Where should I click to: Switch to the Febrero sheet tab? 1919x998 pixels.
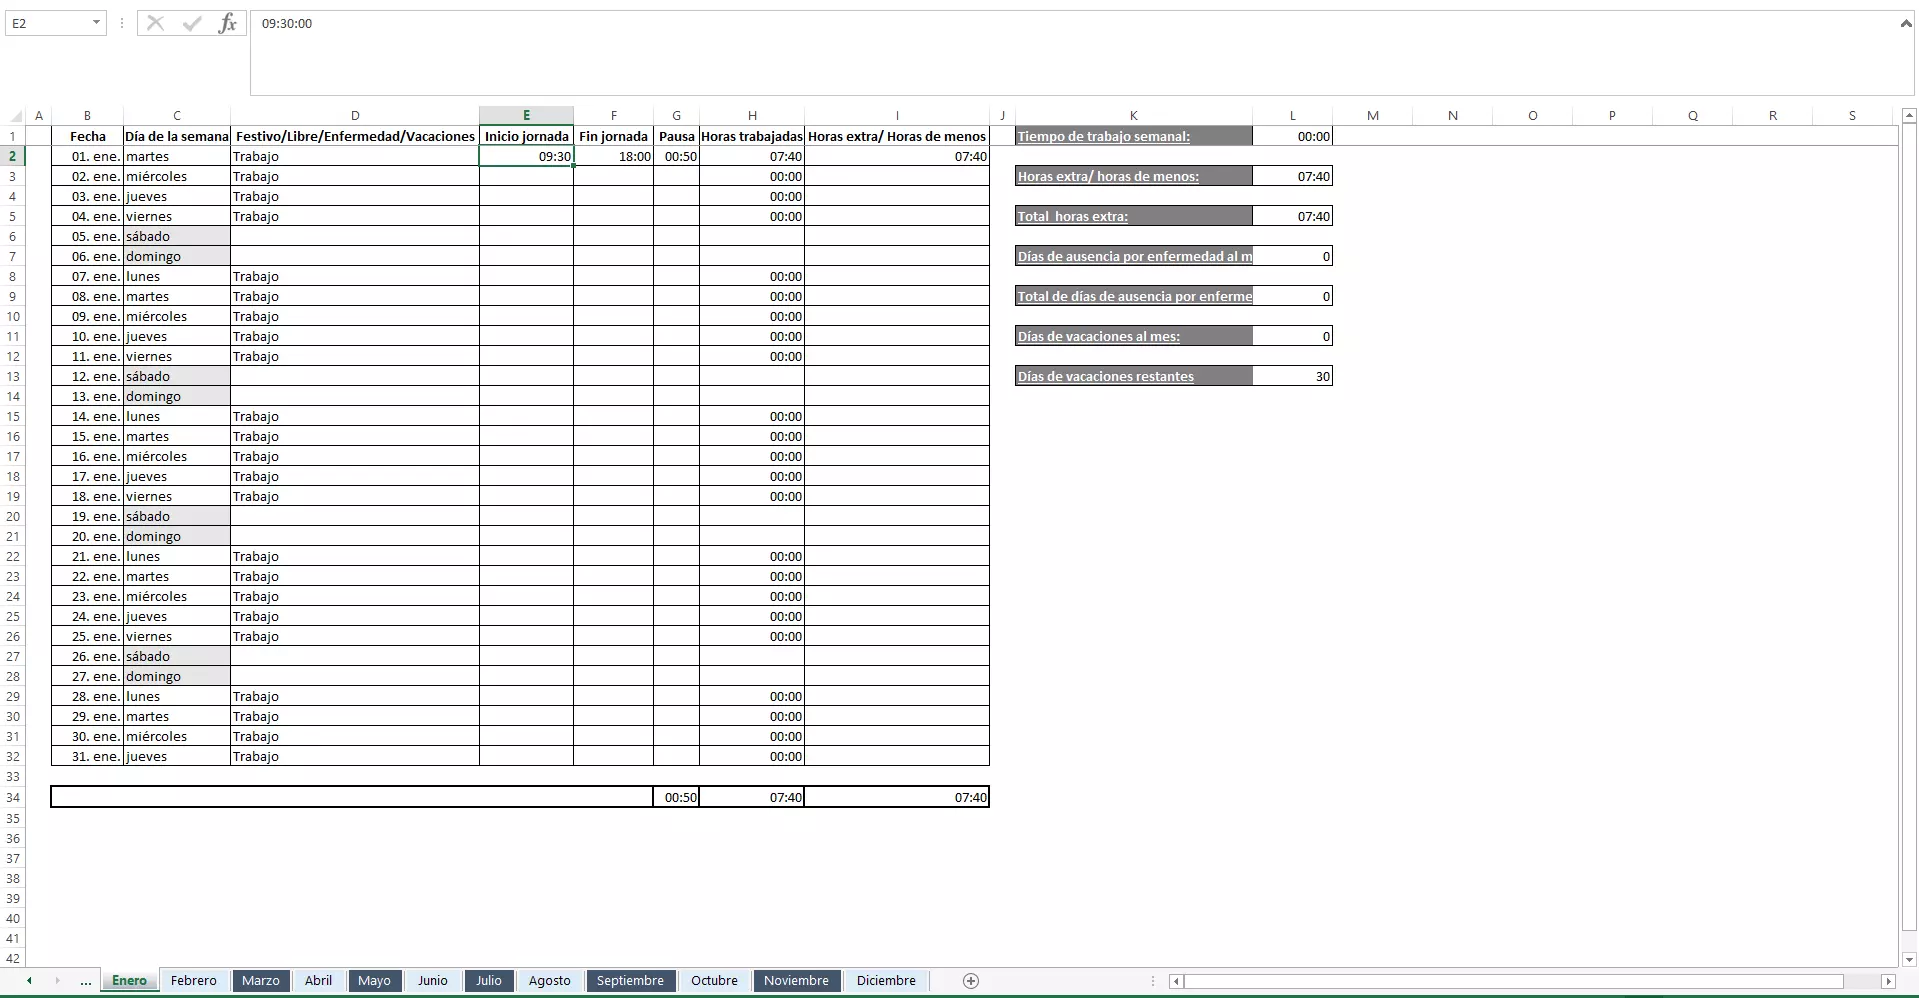click(x=193, y=981)
